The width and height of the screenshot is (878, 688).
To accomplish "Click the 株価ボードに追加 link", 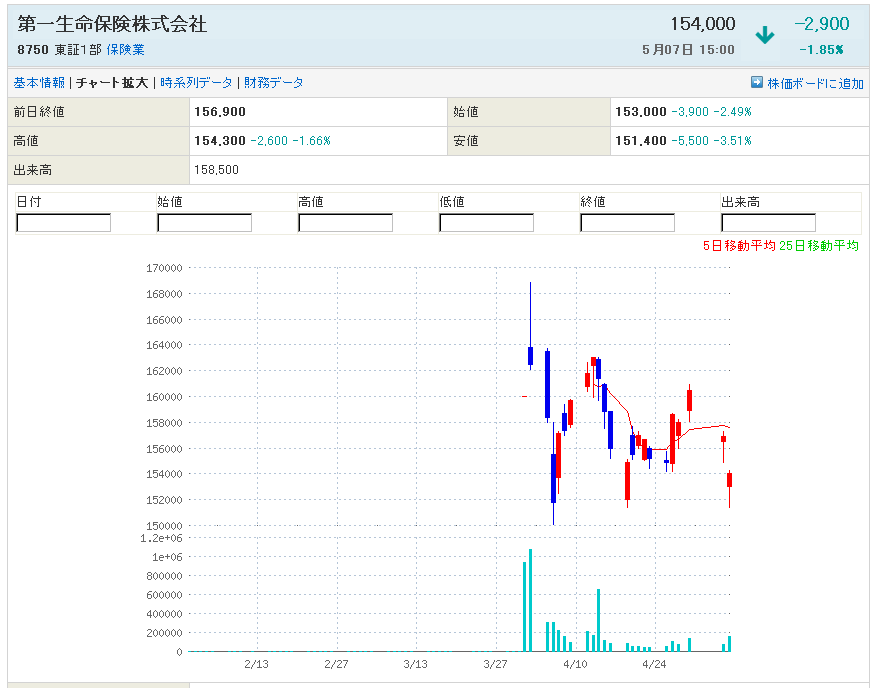I will (x=815, y=83).
